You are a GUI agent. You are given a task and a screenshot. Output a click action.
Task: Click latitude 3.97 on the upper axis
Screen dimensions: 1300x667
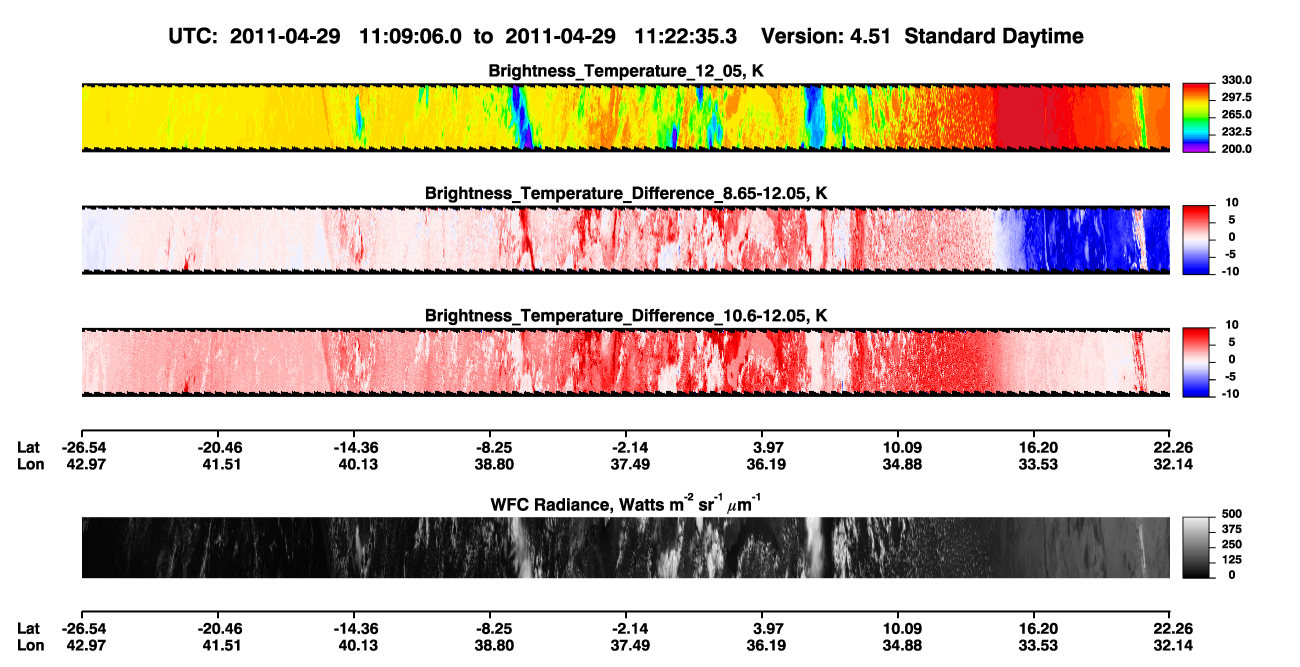(x=762, y=447)
